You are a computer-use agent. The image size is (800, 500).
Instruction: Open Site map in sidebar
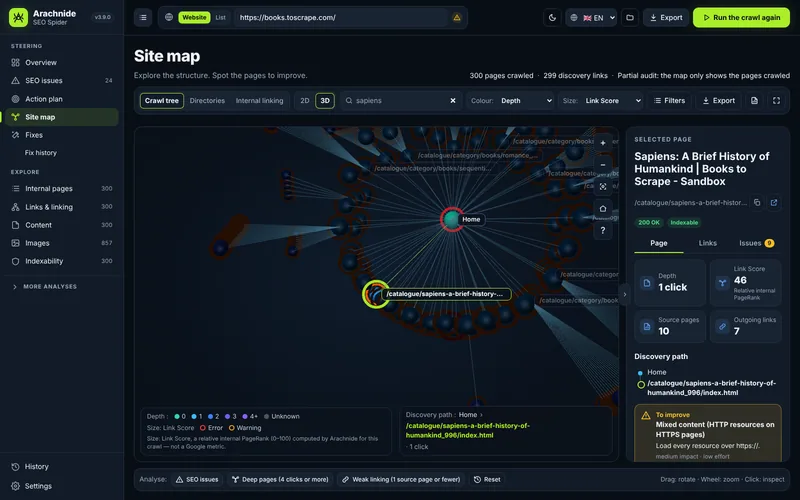point(61,117)
